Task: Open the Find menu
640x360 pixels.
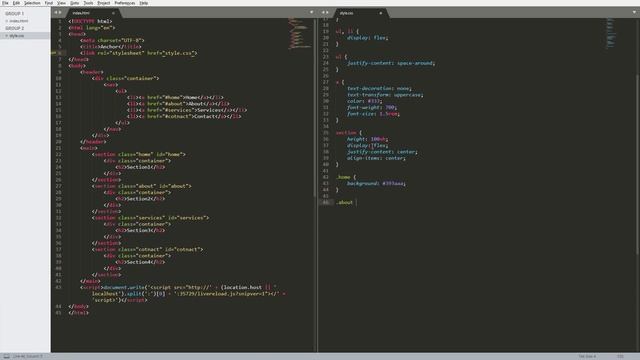Action: (49, 3)
